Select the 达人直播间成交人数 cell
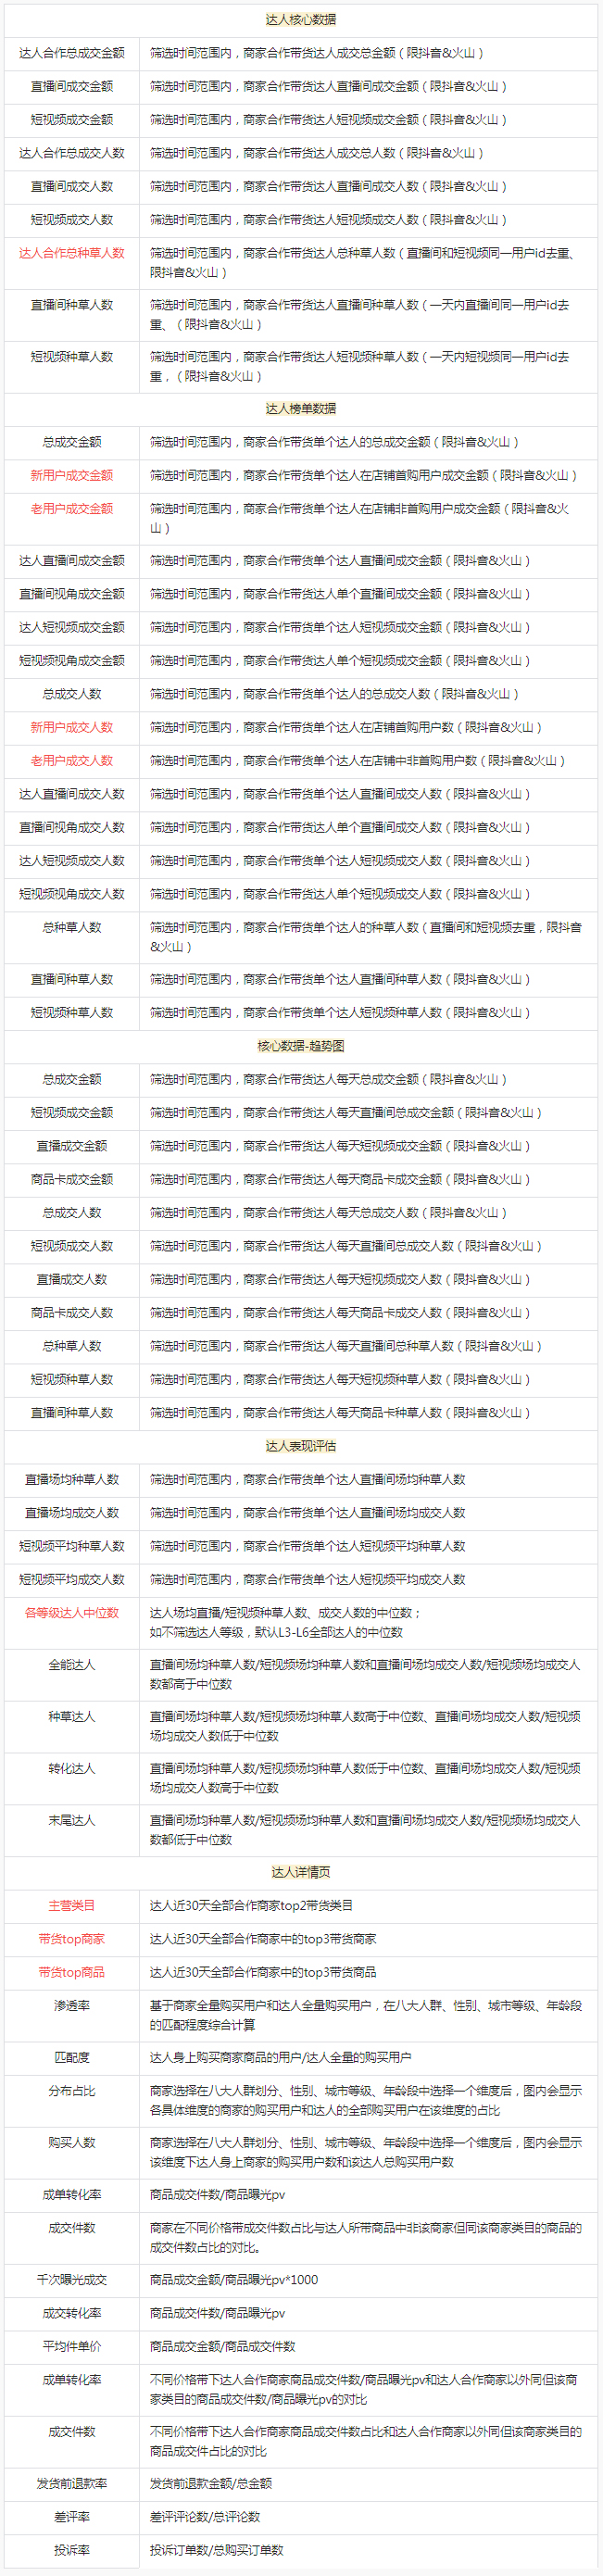 point(72,794)
